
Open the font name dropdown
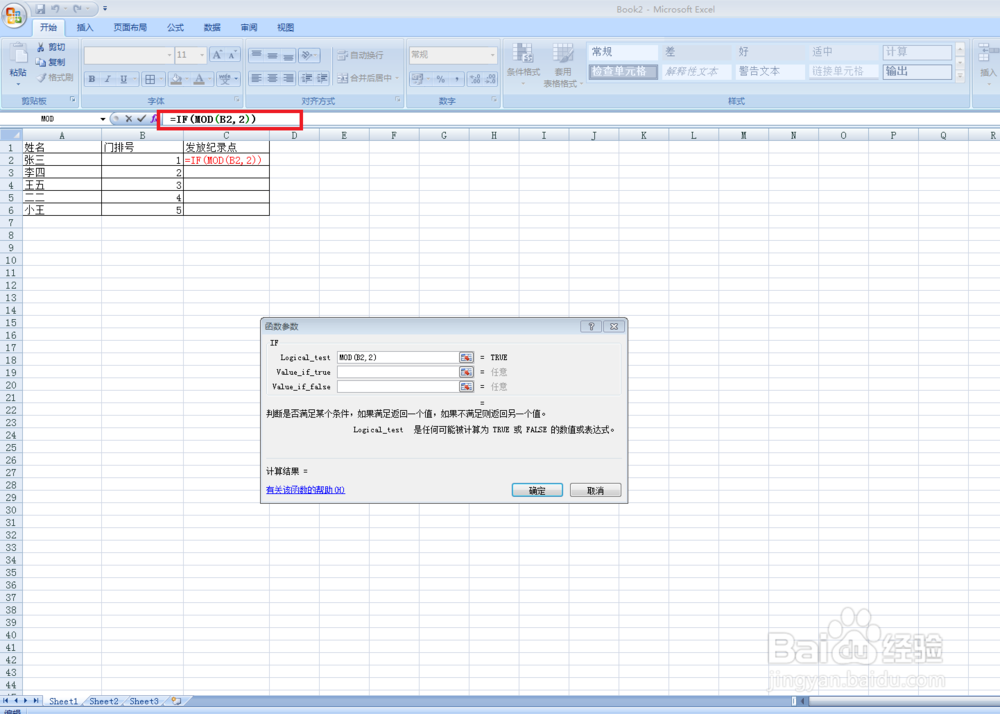[169, 55]
